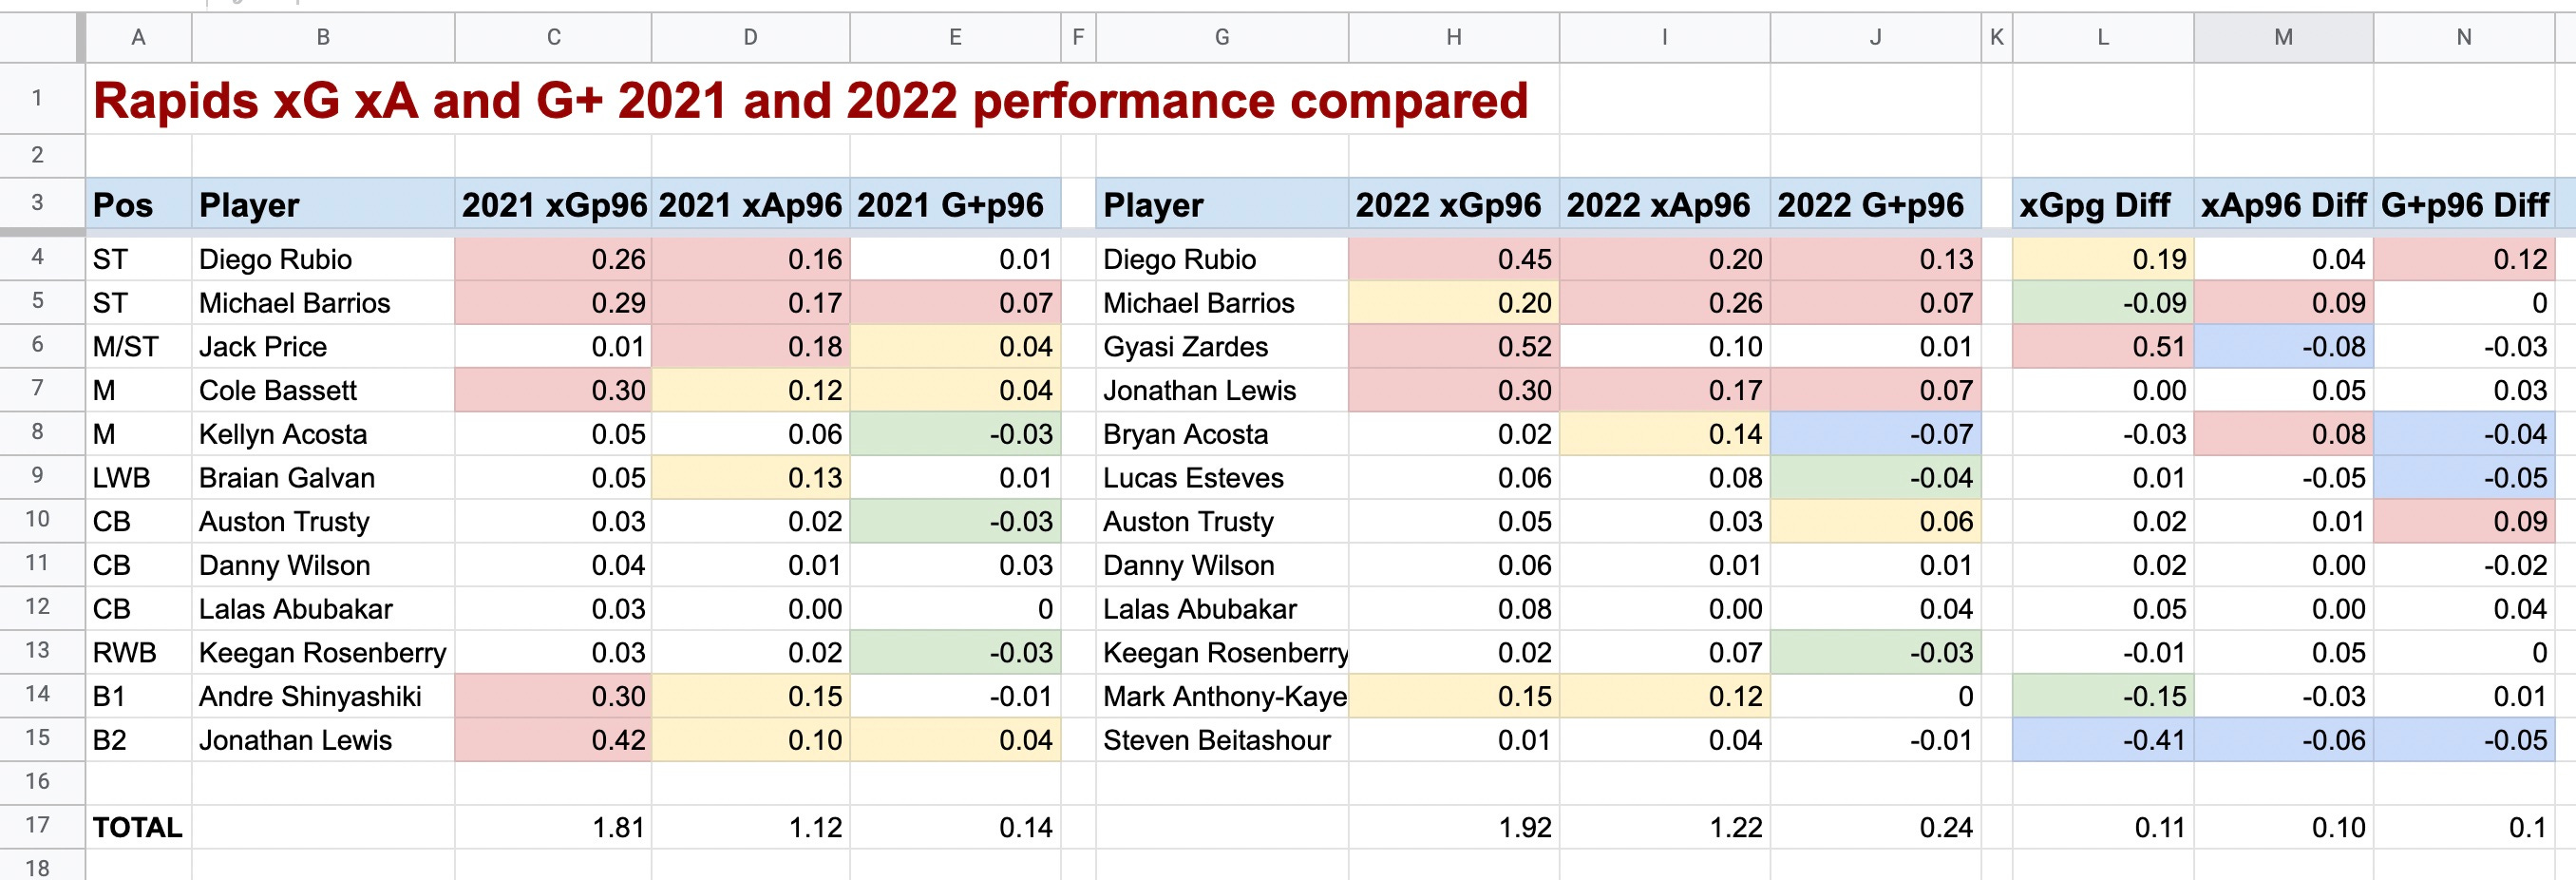The image size is (2576, 880).
Task: Select Jonathan Lewis's 0.42 xGp96 cell
Action: [x=553, y=740]
